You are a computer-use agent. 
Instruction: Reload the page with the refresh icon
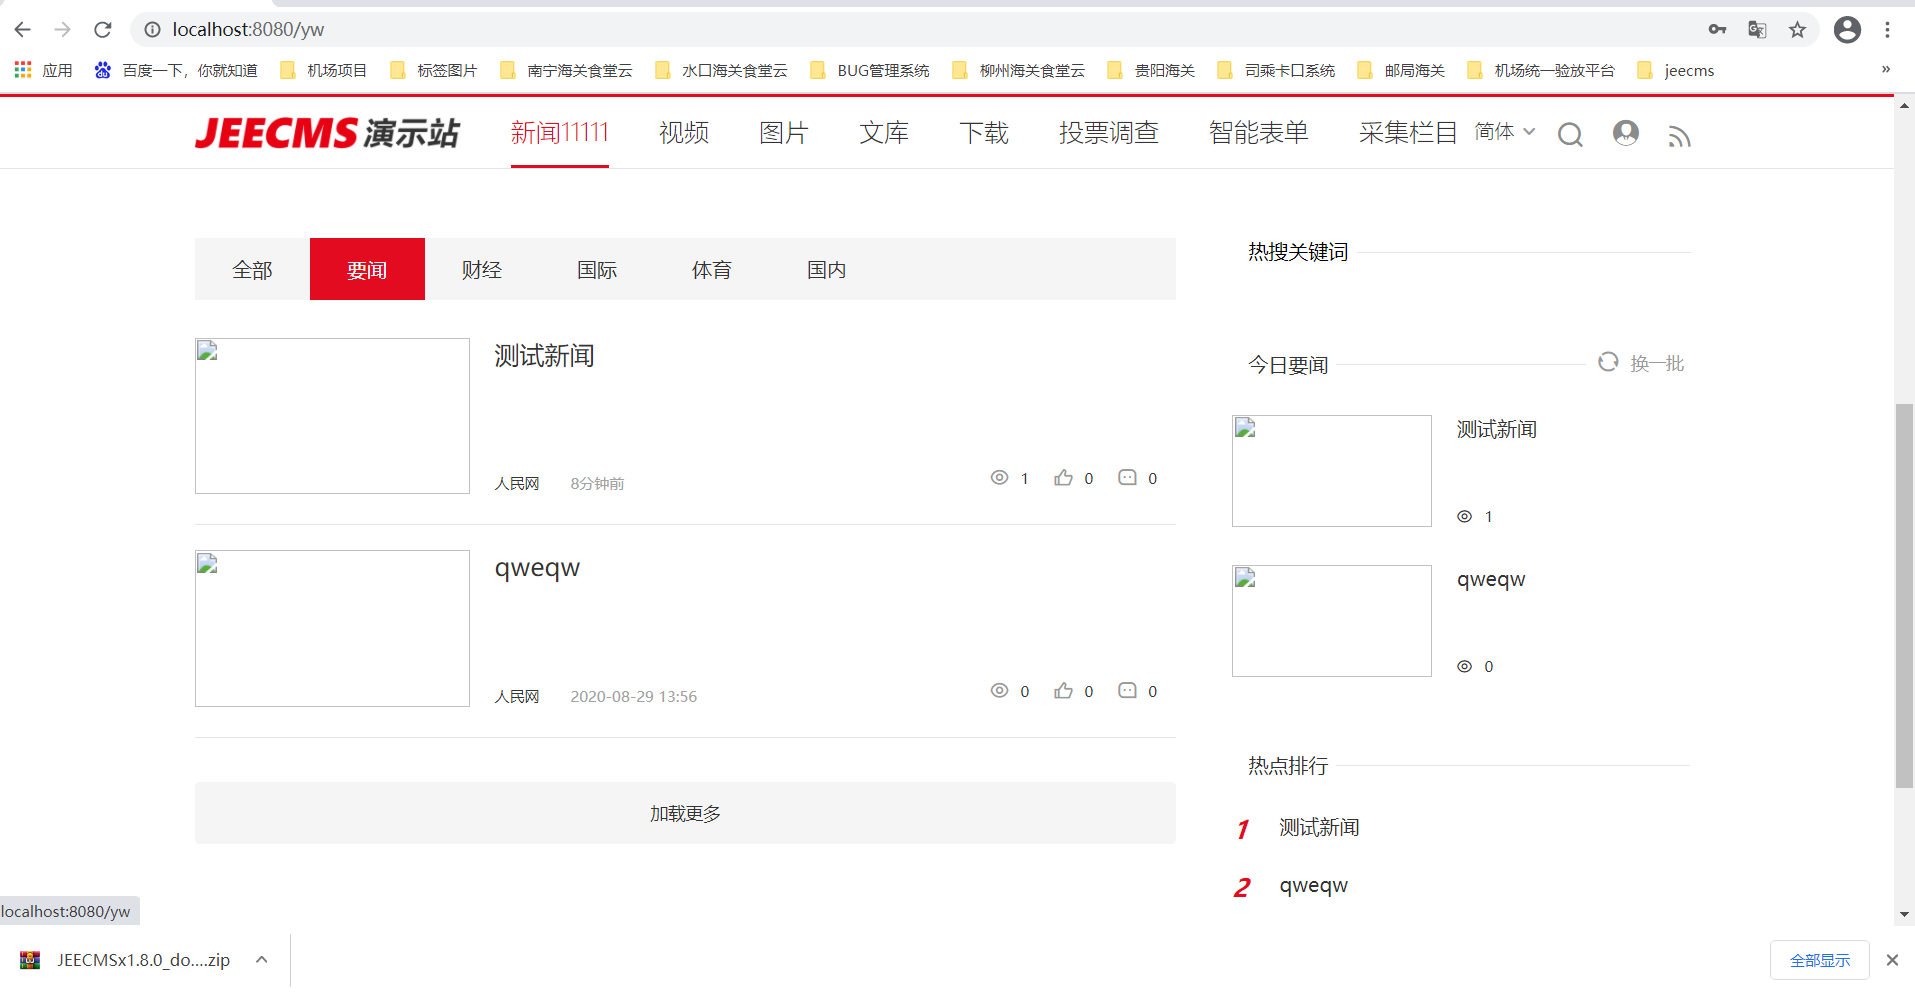pyautogui.click(x=103, y=30)
